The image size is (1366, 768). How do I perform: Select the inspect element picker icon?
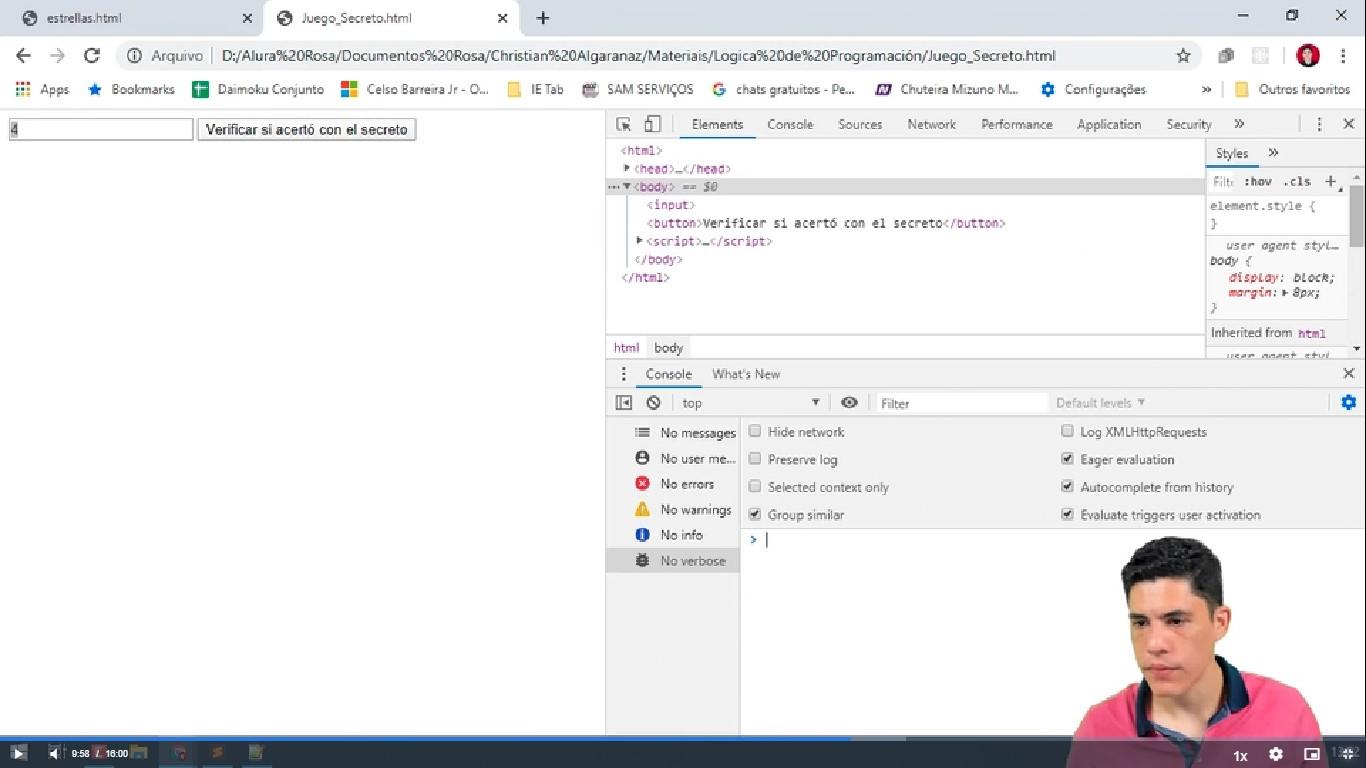tap(624, 124)
